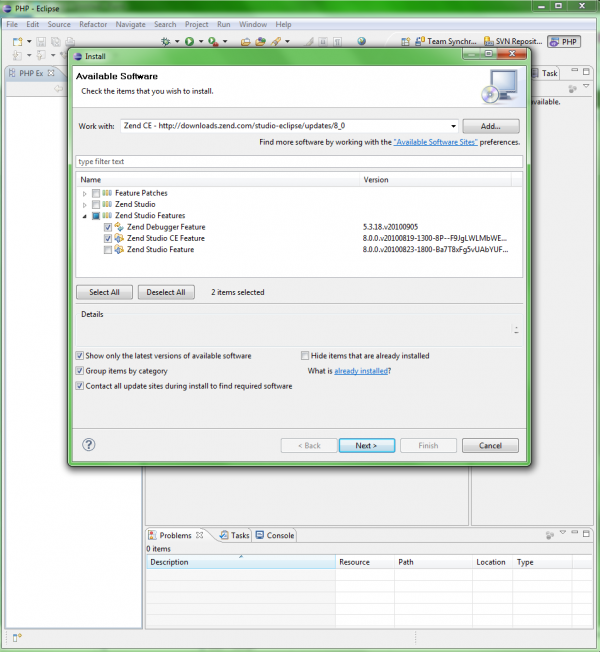Click the Cancel button

pos(490,445)
